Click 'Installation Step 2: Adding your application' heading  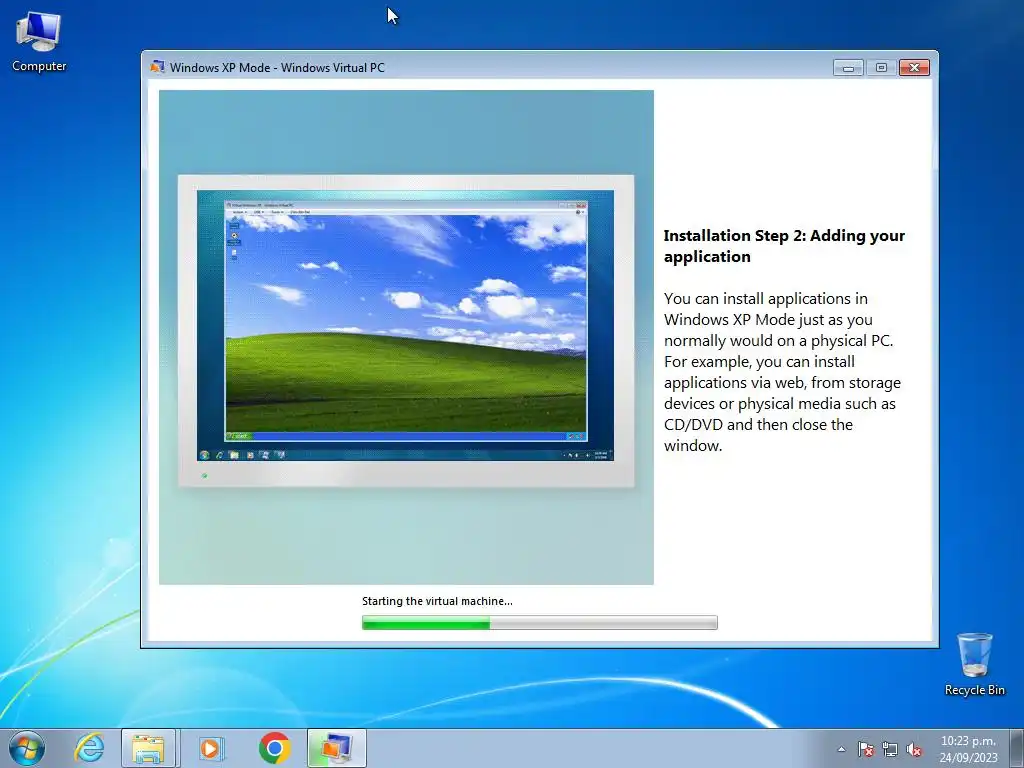pyautogui.click(x=784, y=246)
